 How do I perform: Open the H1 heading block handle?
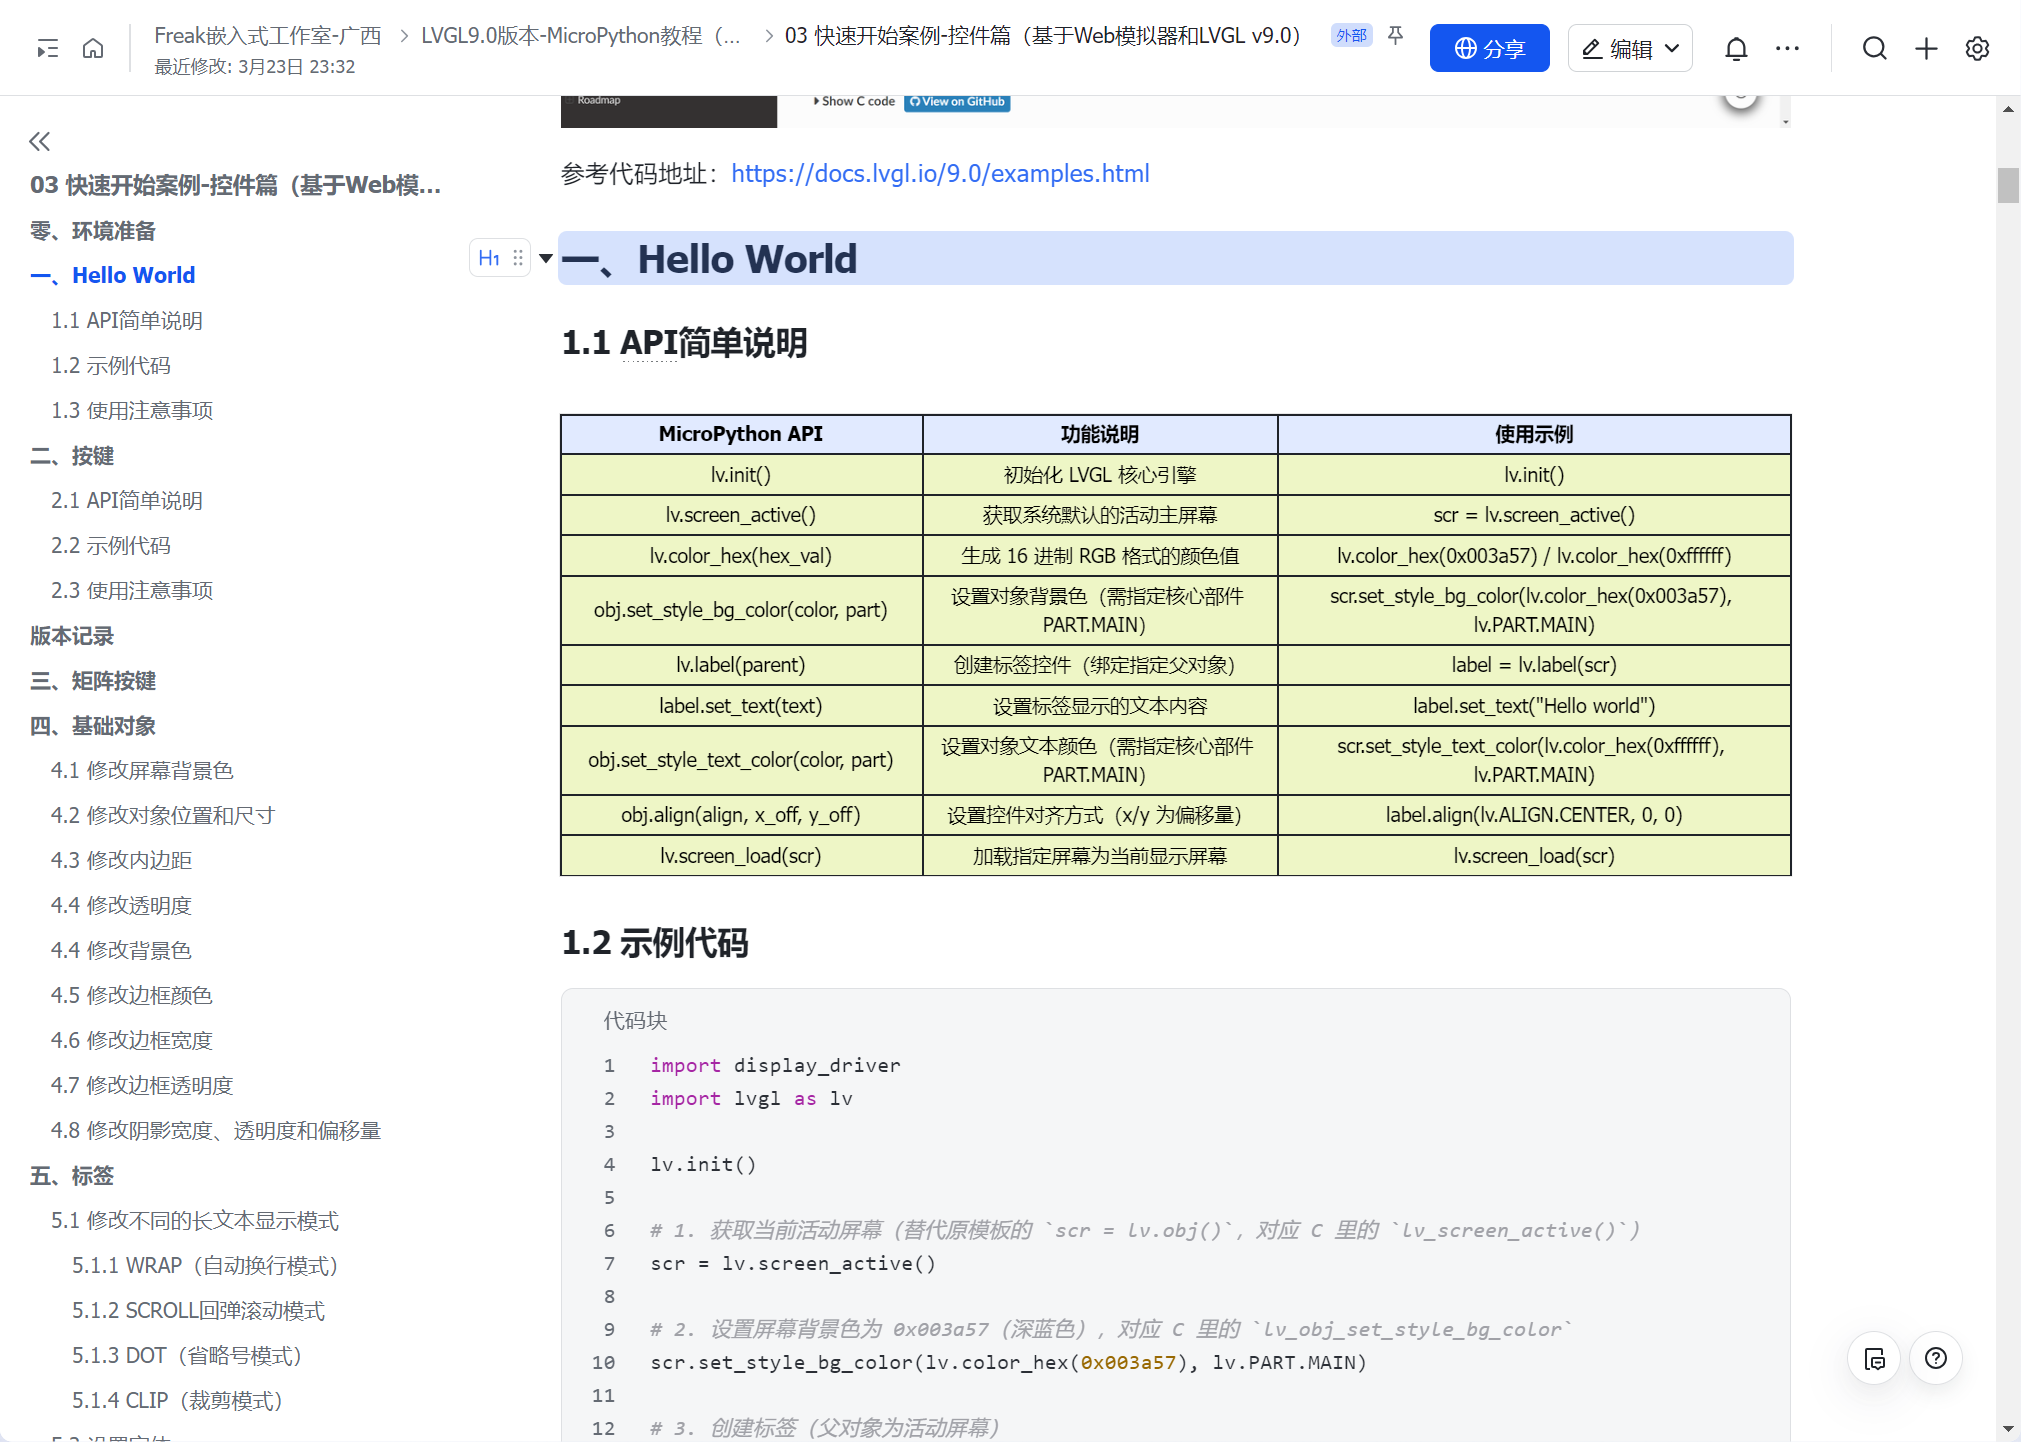coord(499,258)
